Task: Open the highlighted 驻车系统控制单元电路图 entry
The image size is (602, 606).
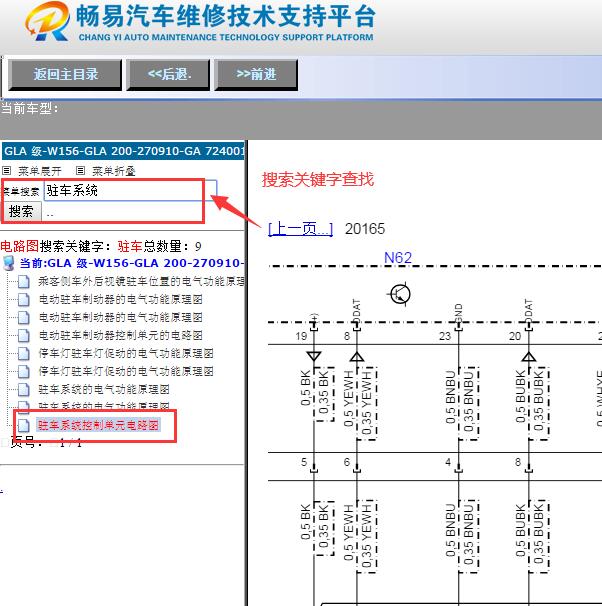Action: pos(98,425)
